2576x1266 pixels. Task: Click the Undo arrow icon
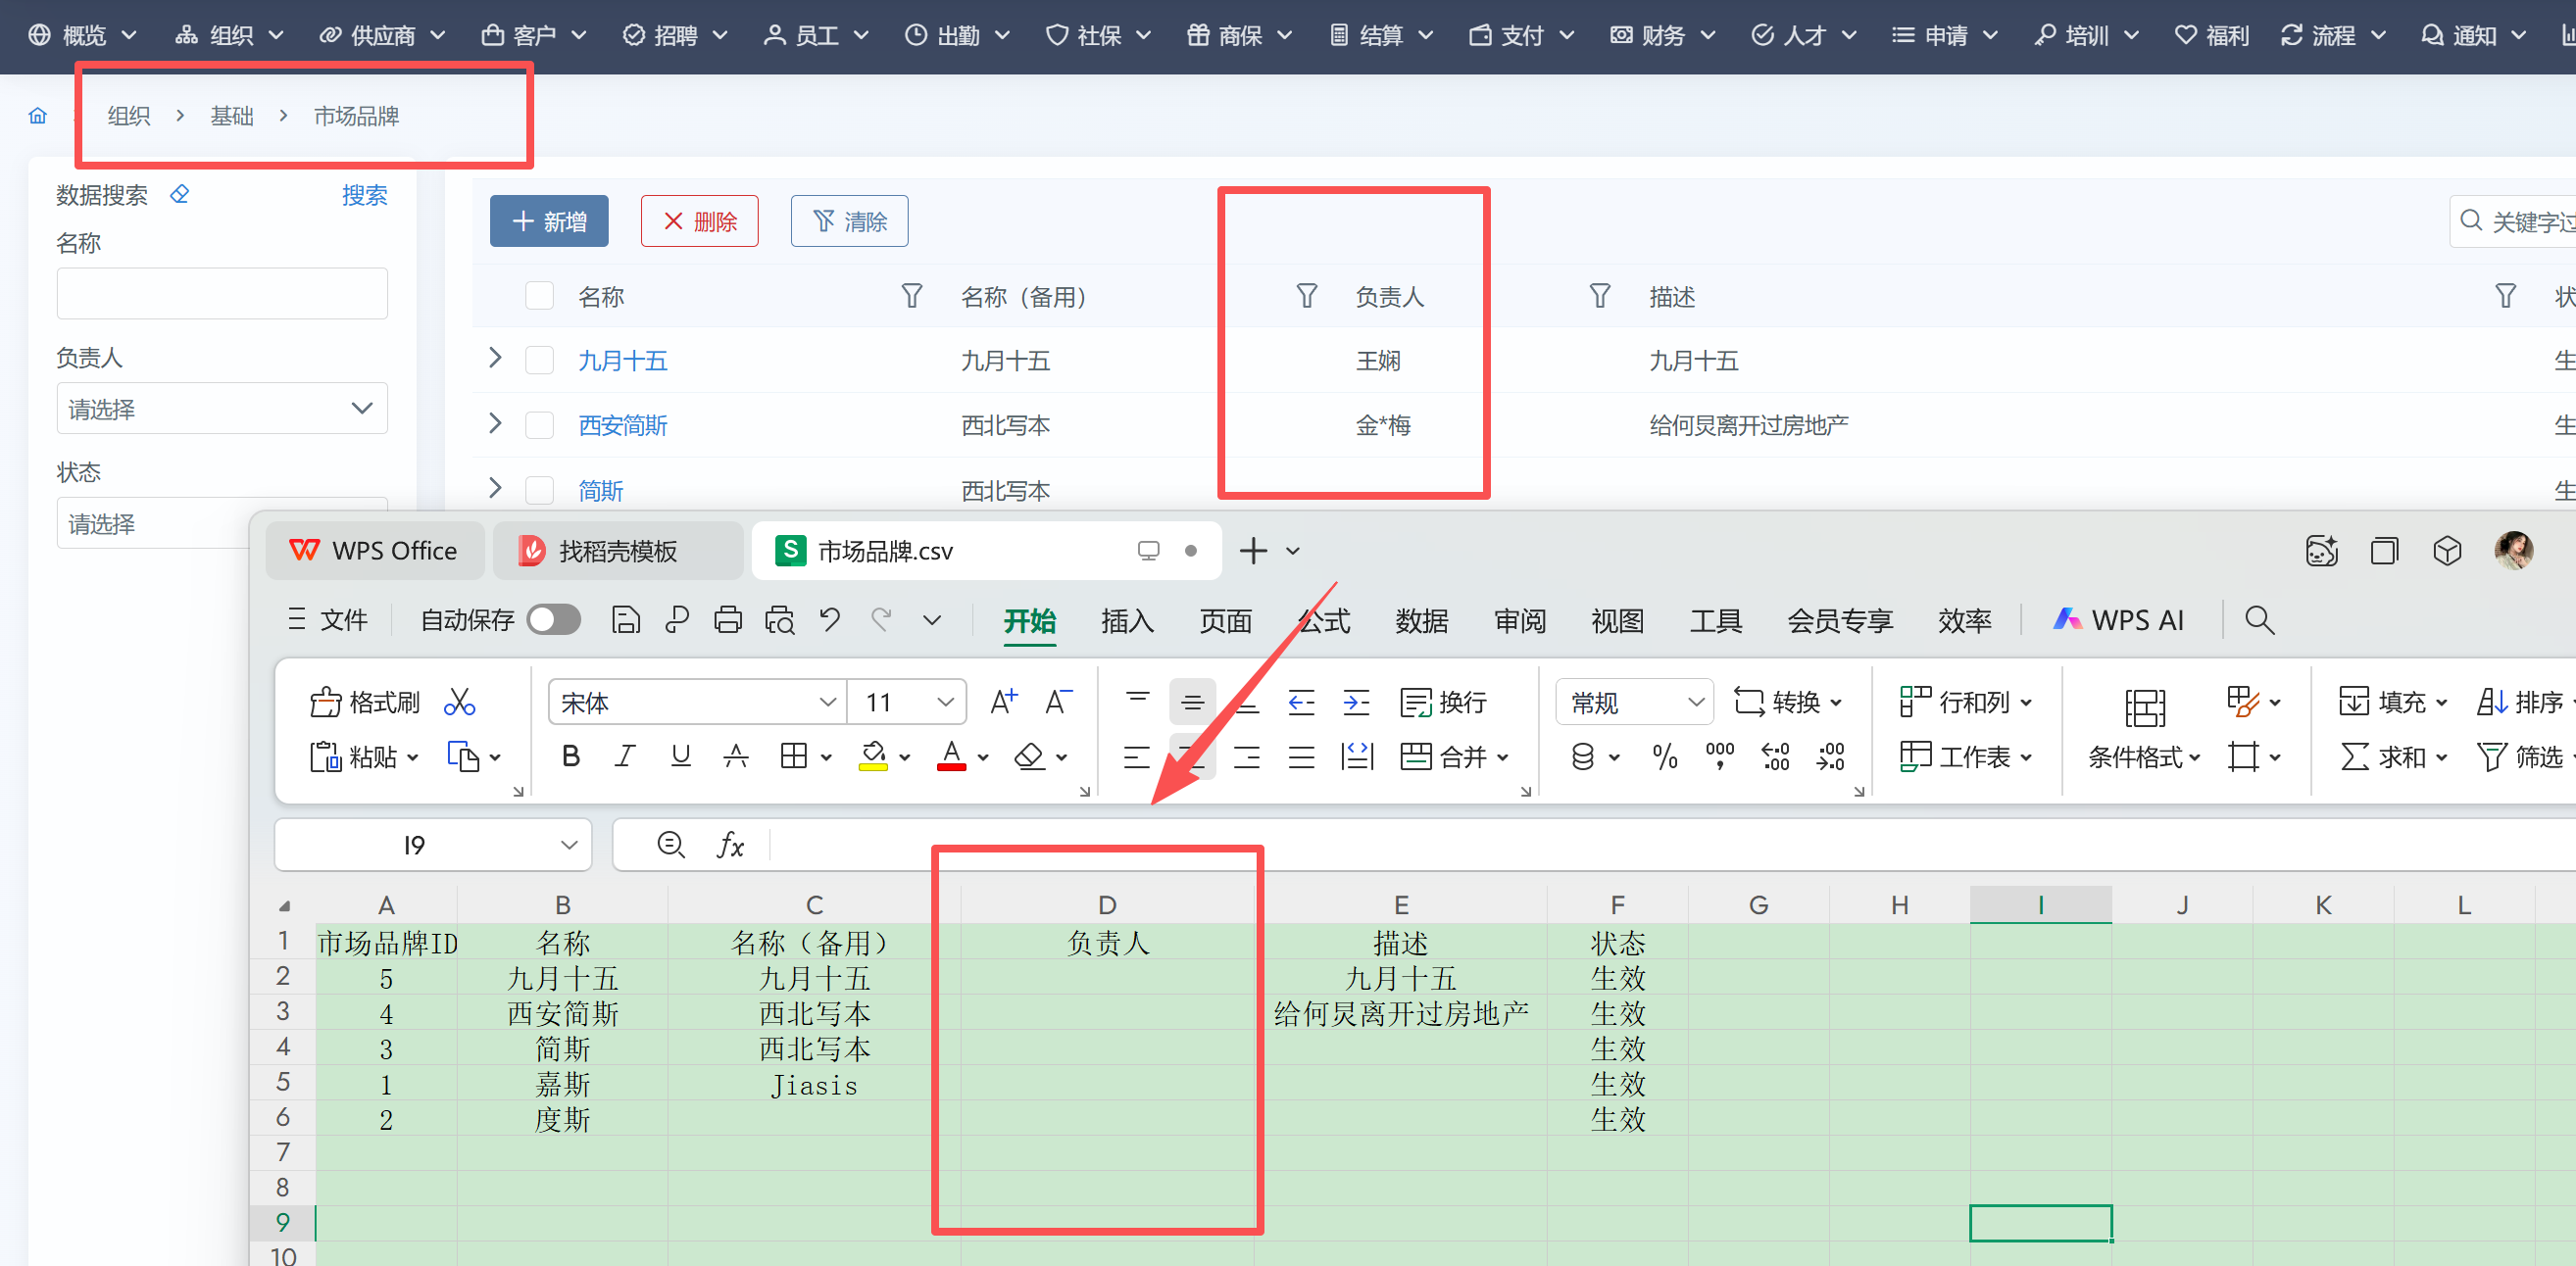(830, 620)
